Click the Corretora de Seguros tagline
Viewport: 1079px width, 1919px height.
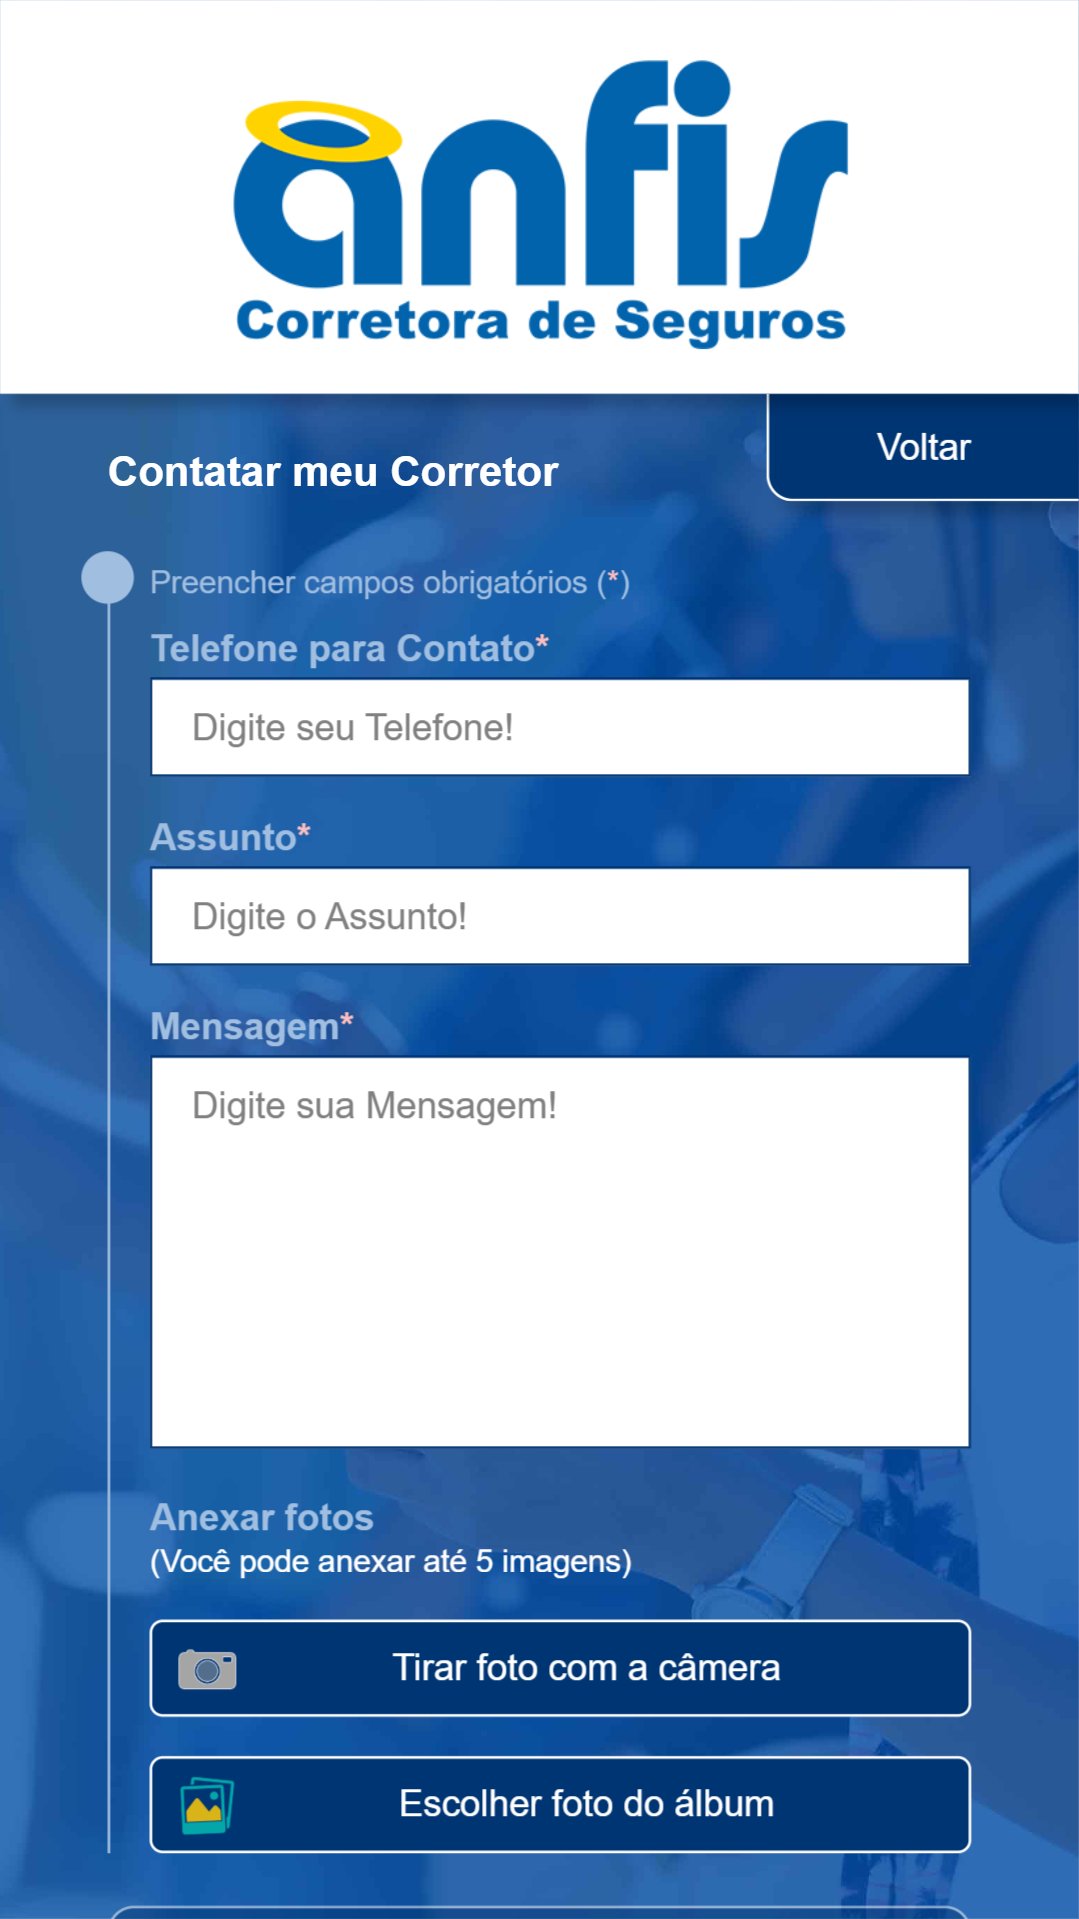pyautogui.click(x=541, y=322)
